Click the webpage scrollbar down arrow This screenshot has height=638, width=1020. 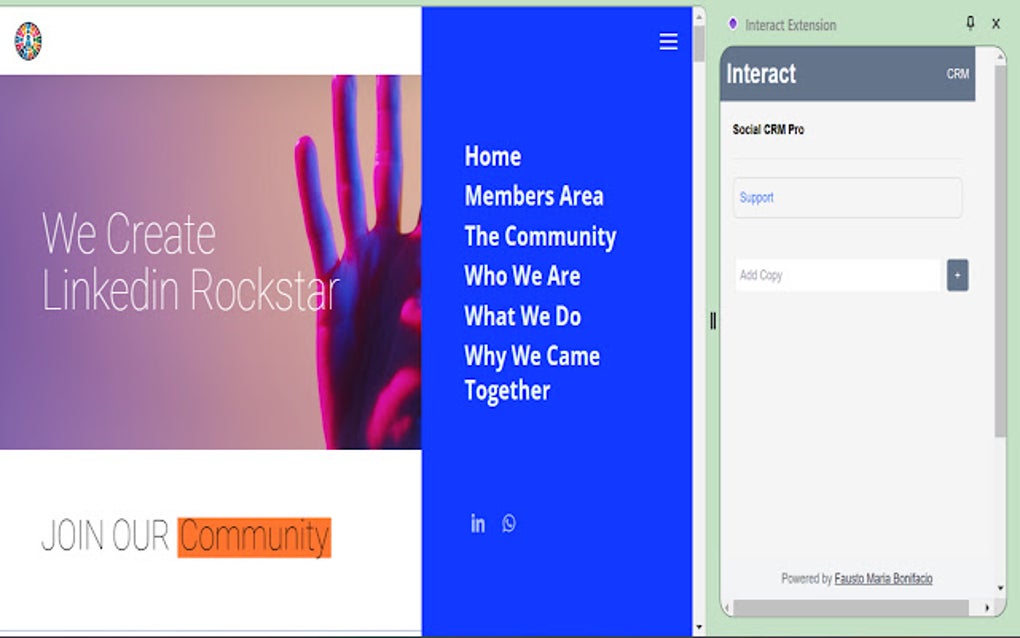[699, 628]
